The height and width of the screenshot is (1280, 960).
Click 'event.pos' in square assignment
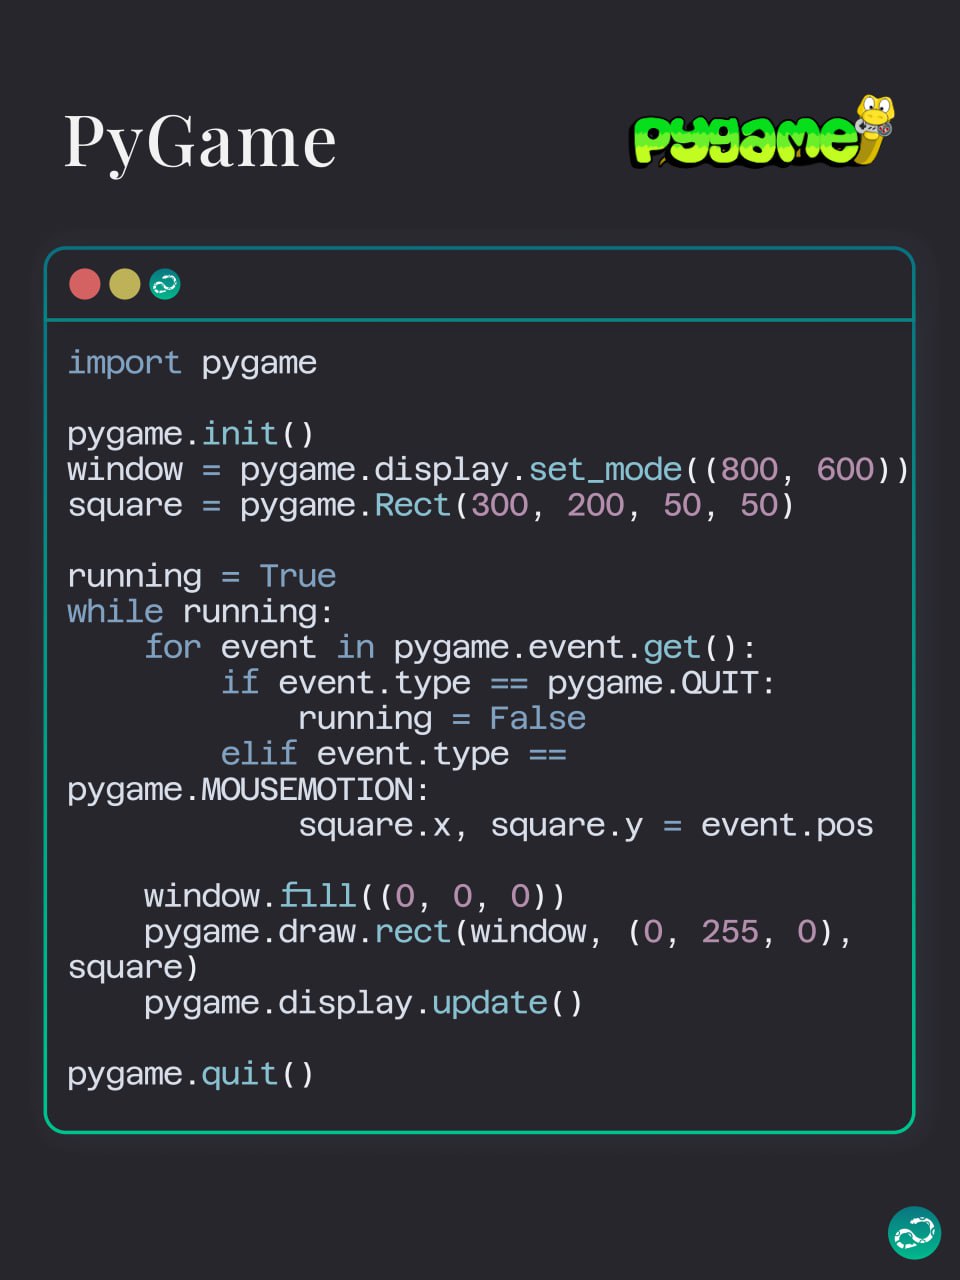[787, 826]
